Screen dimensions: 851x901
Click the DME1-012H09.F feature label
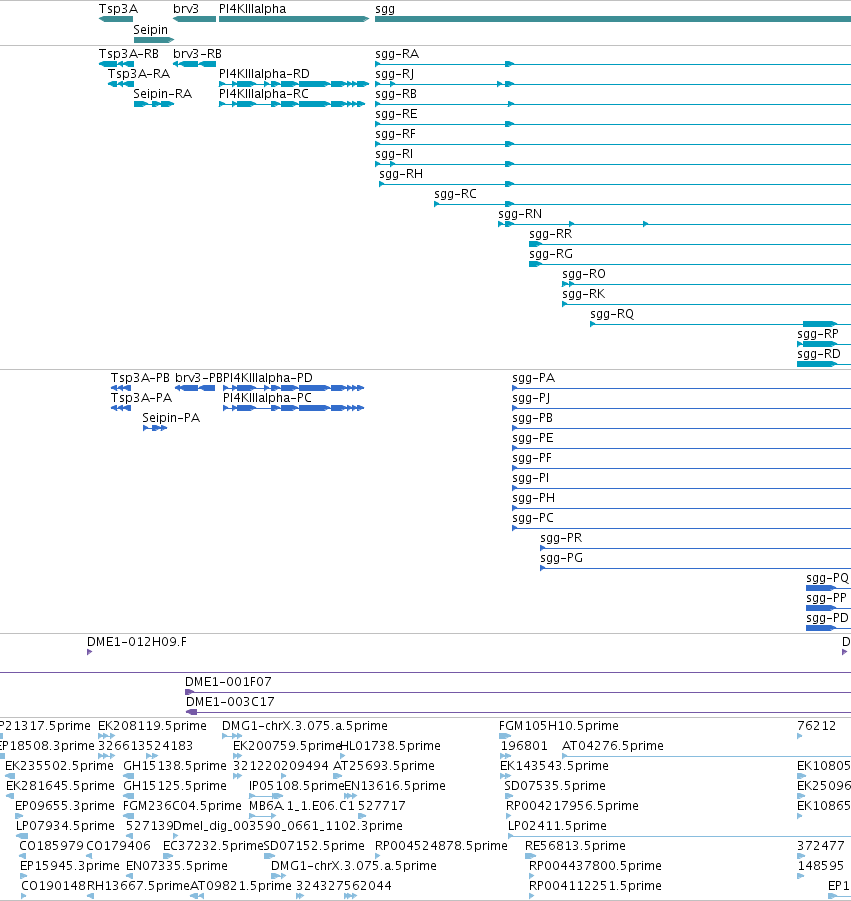pos(137,642)
